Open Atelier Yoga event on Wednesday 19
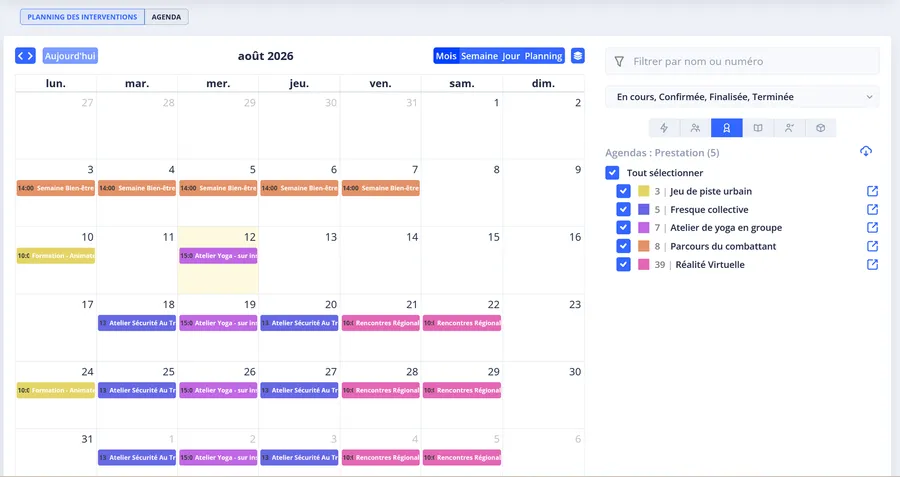This screenshot has height=477, width=900. [218, 323]
